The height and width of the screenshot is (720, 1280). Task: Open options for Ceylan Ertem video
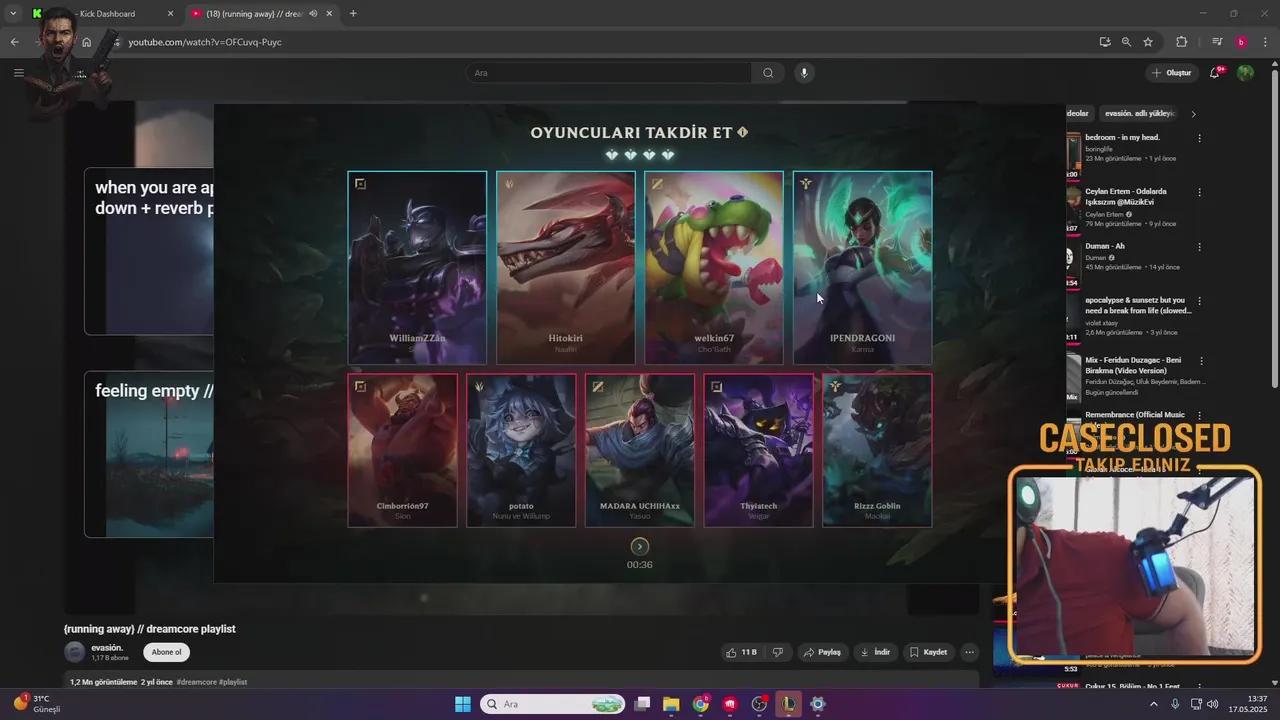tap(1200, 192)
